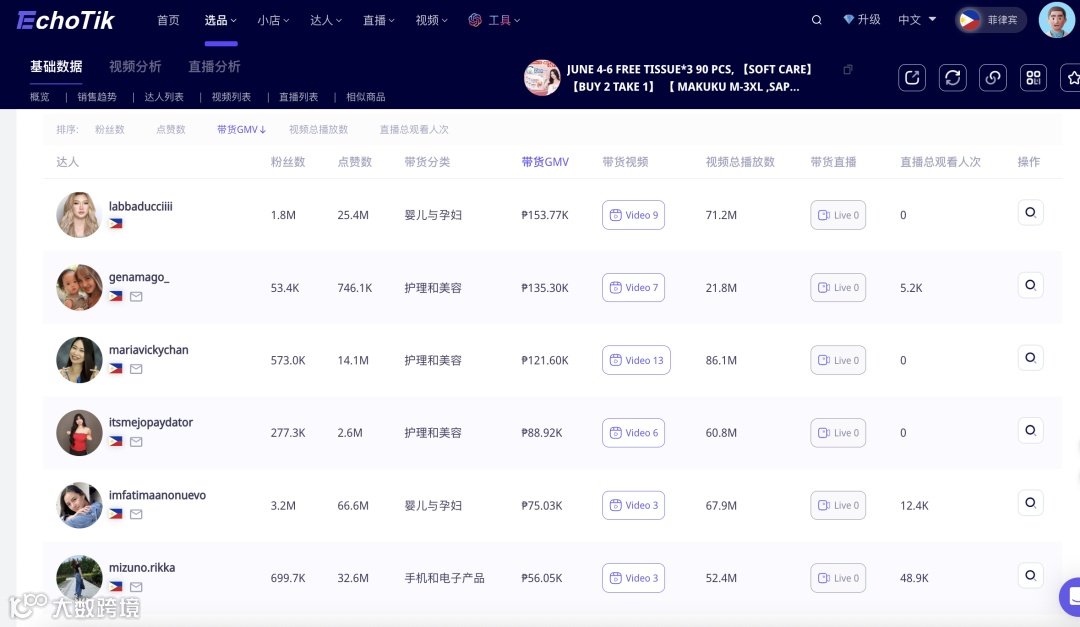Image resolution: width=1080 pixels, height=627 pixels.
Task: Select the 概览 sub-tab
Action: 39,97
